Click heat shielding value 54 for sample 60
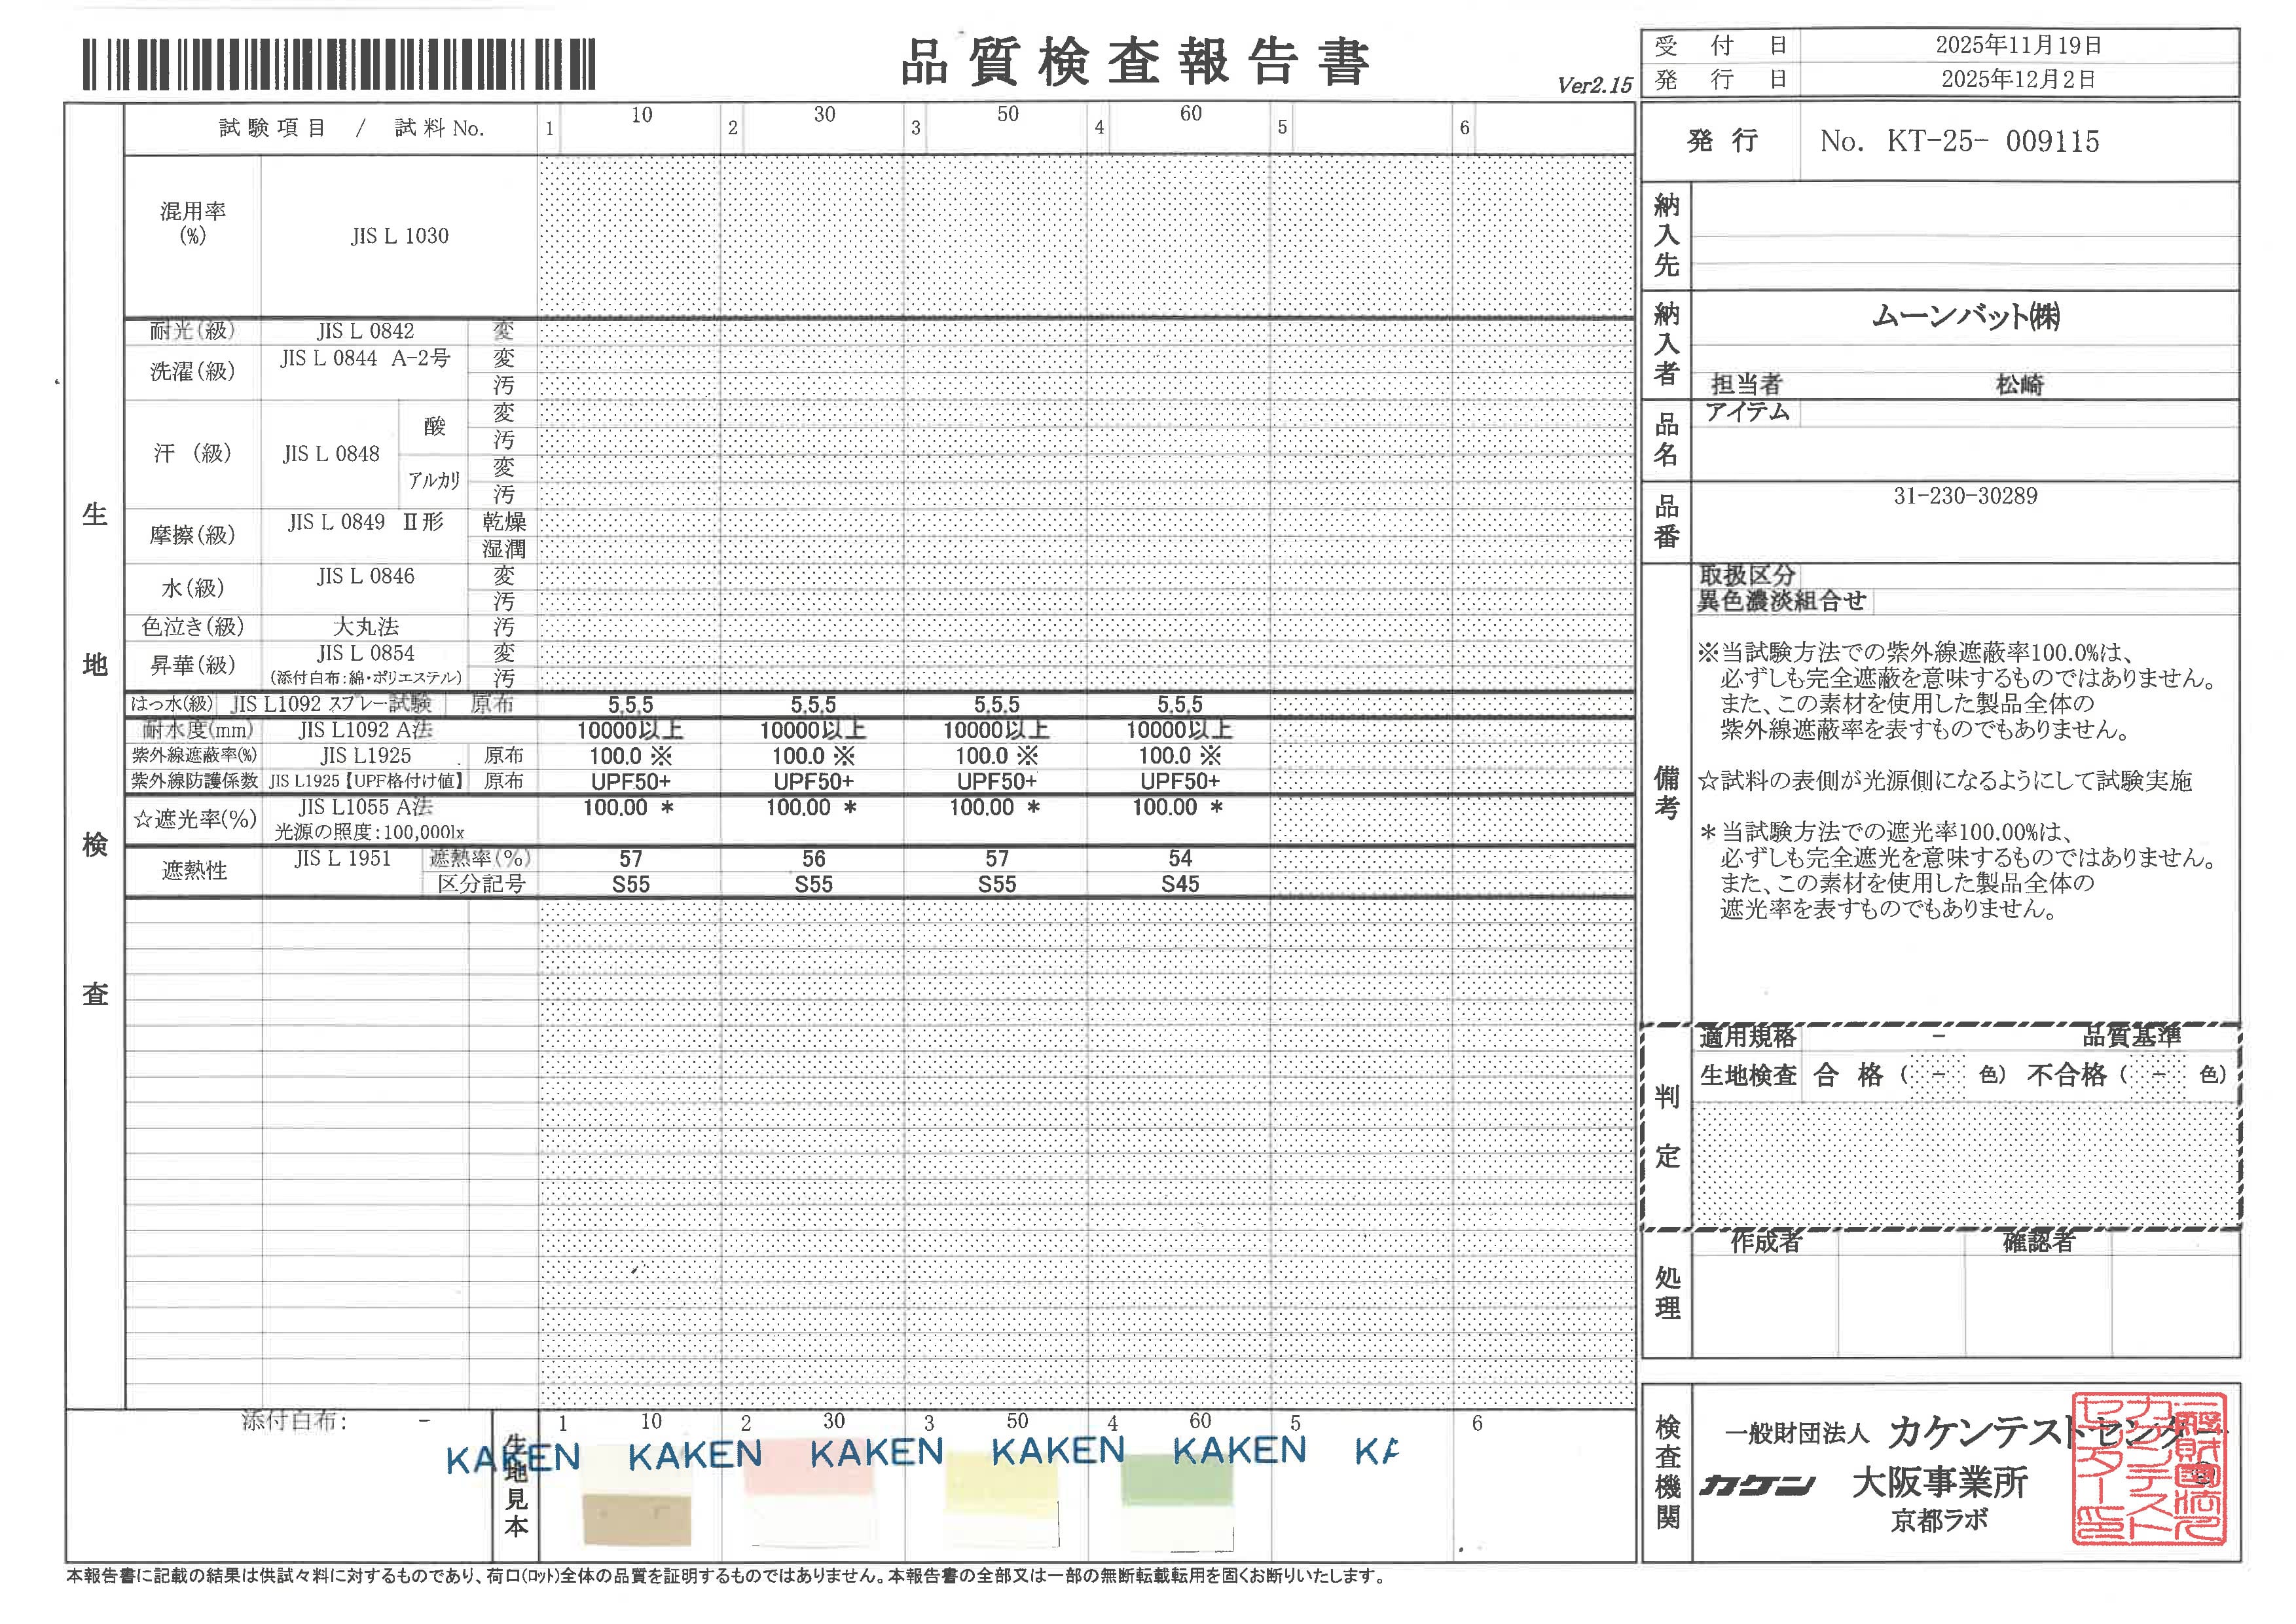This screenshot has width=2296, height=1624. pyautogui.click(x=1180, y=859)
